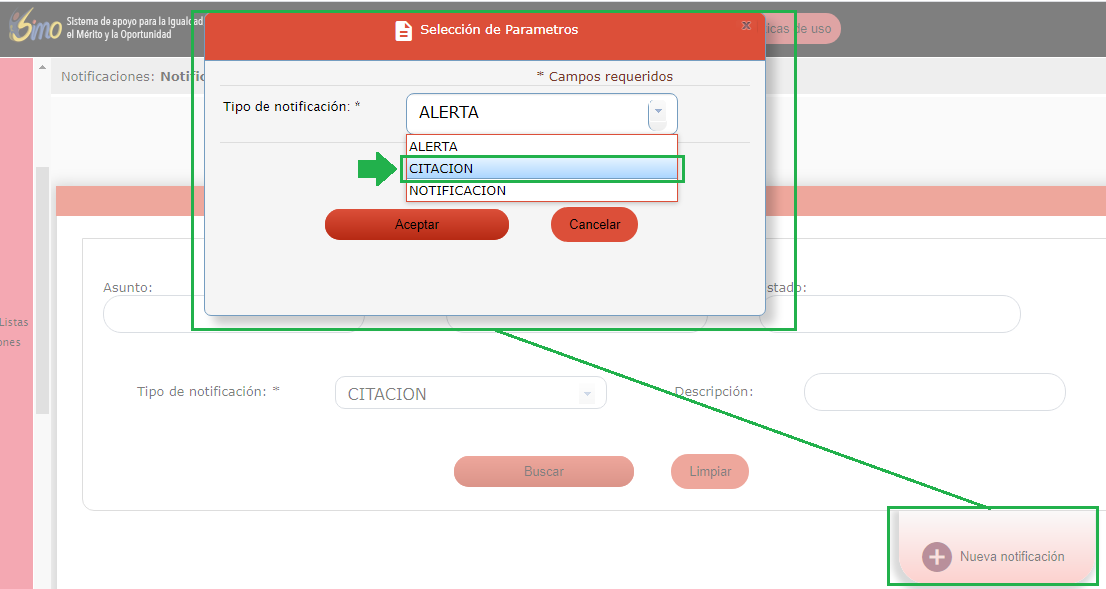1106x589 pixels.
Task: Click the SIMO logo in the header
Action: pos(34,26)
